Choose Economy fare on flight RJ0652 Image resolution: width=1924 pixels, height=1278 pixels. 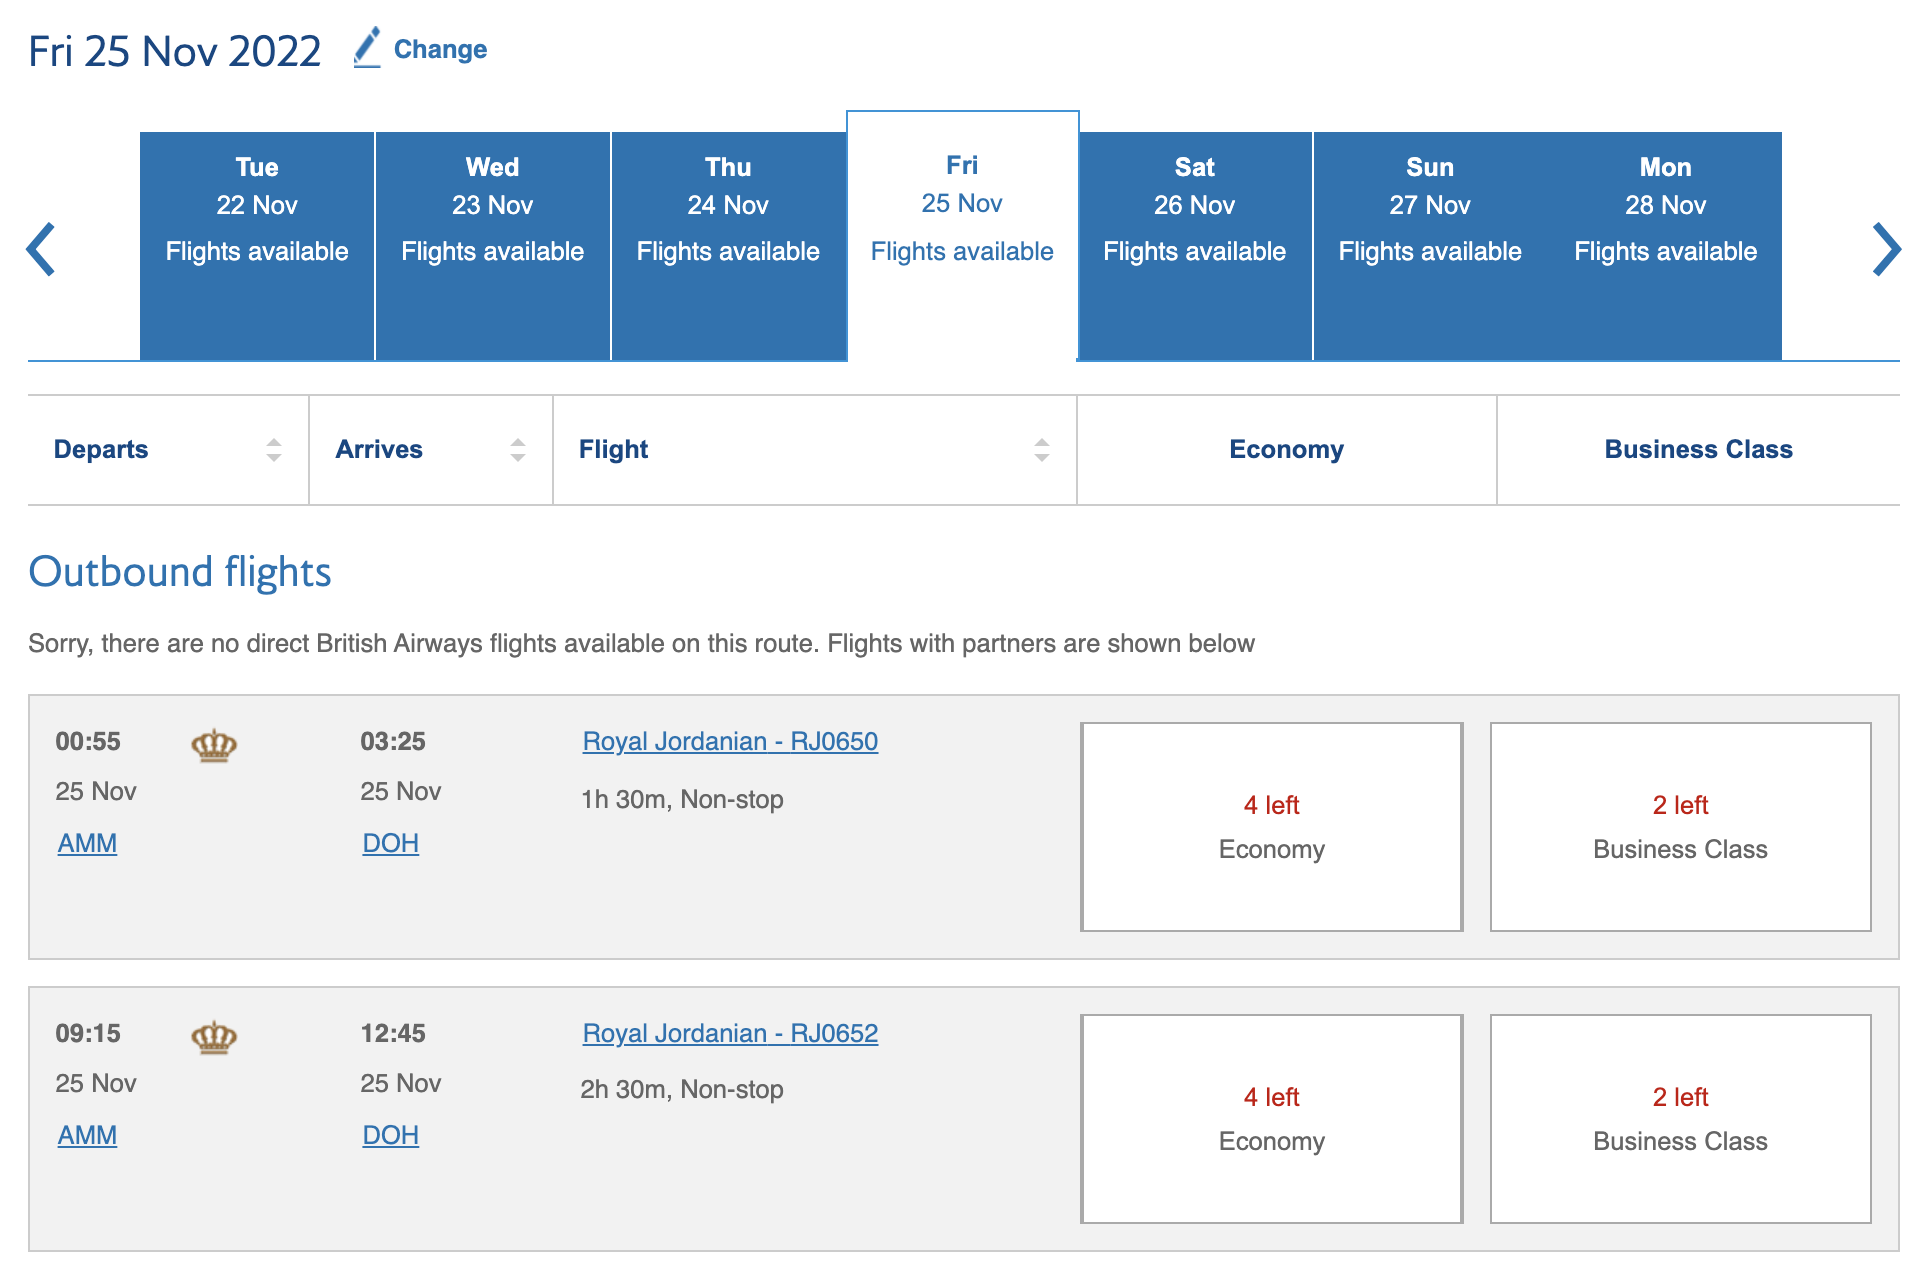point(1271,1119)
